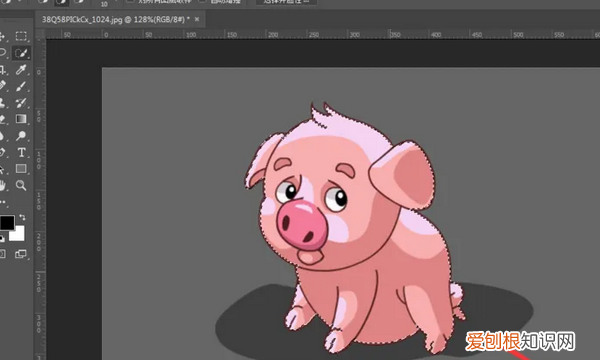Image resolution: width=600 pixels, height=360 pixels.
Task: Choose the highlighted Add to Selection mode
Action: click(61, 3)
